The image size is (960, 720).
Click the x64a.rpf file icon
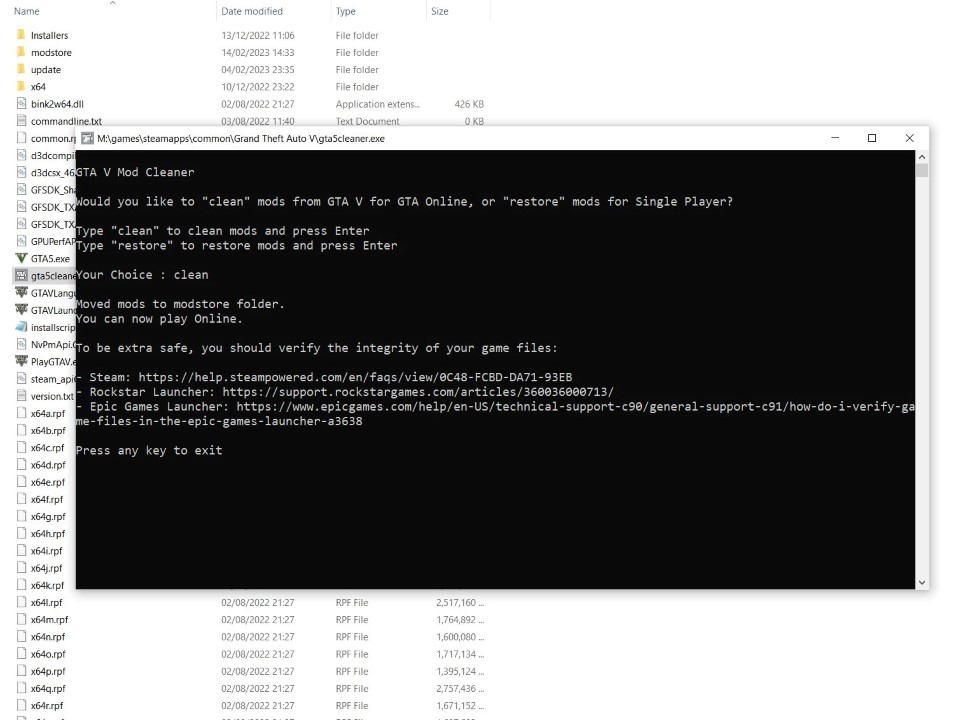[21, 413]
